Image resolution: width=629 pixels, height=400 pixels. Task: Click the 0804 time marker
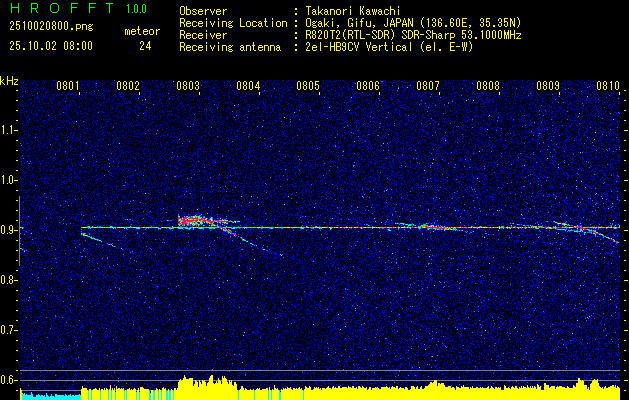[x=248, y=86]
